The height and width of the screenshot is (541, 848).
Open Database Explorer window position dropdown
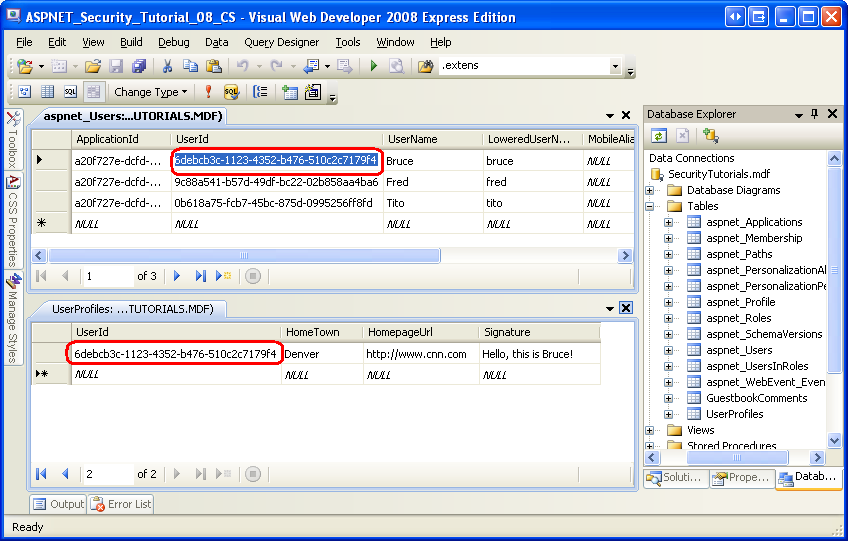[798, 115]
